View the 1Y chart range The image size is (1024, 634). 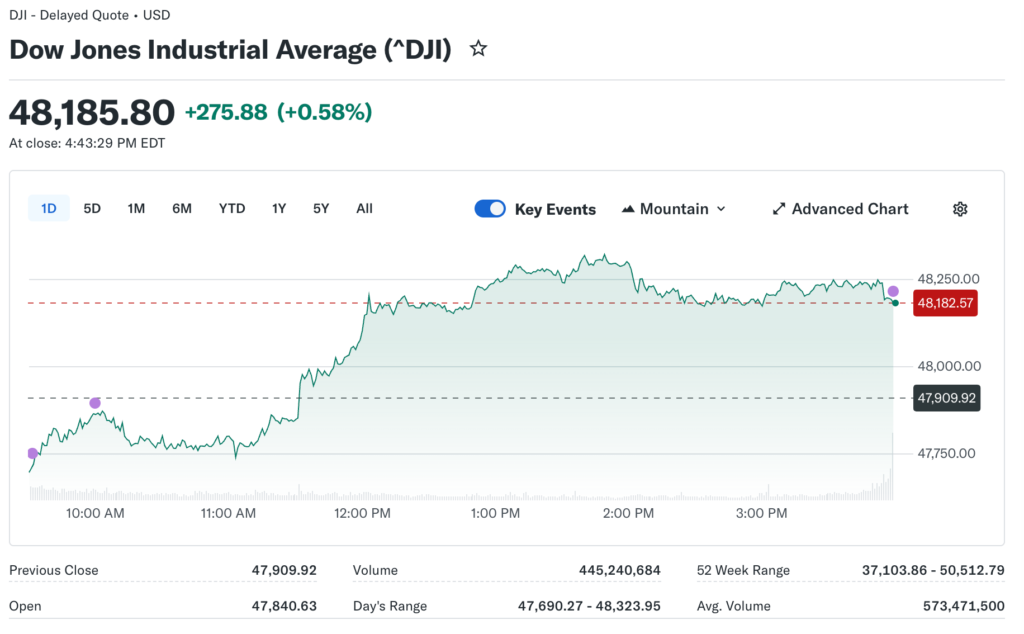[x=279, y=209]
